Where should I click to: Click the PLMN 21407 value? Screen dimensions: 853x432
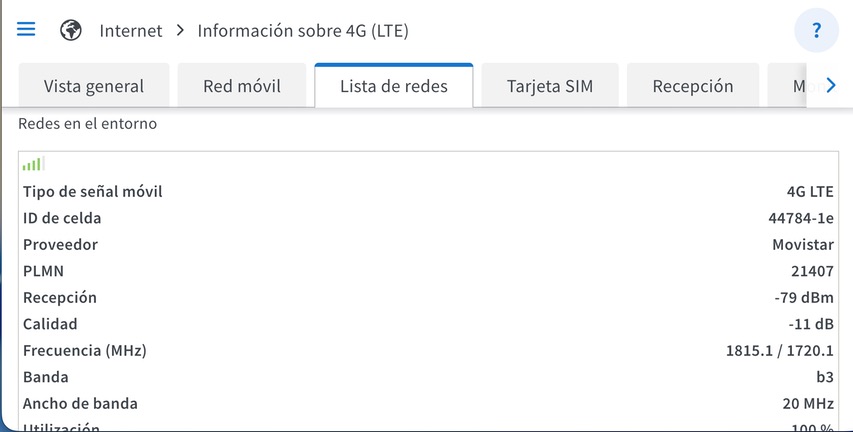coord(812,271)
